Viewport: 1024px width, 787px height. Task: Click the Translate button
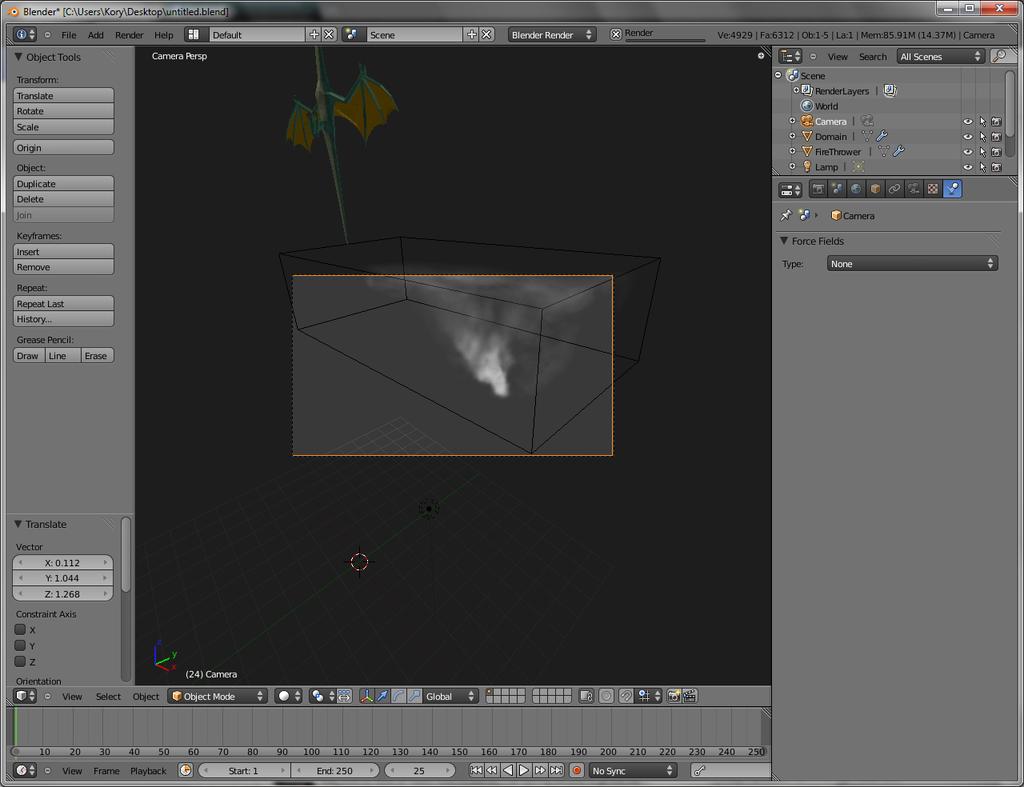click(x=63, y=95)
